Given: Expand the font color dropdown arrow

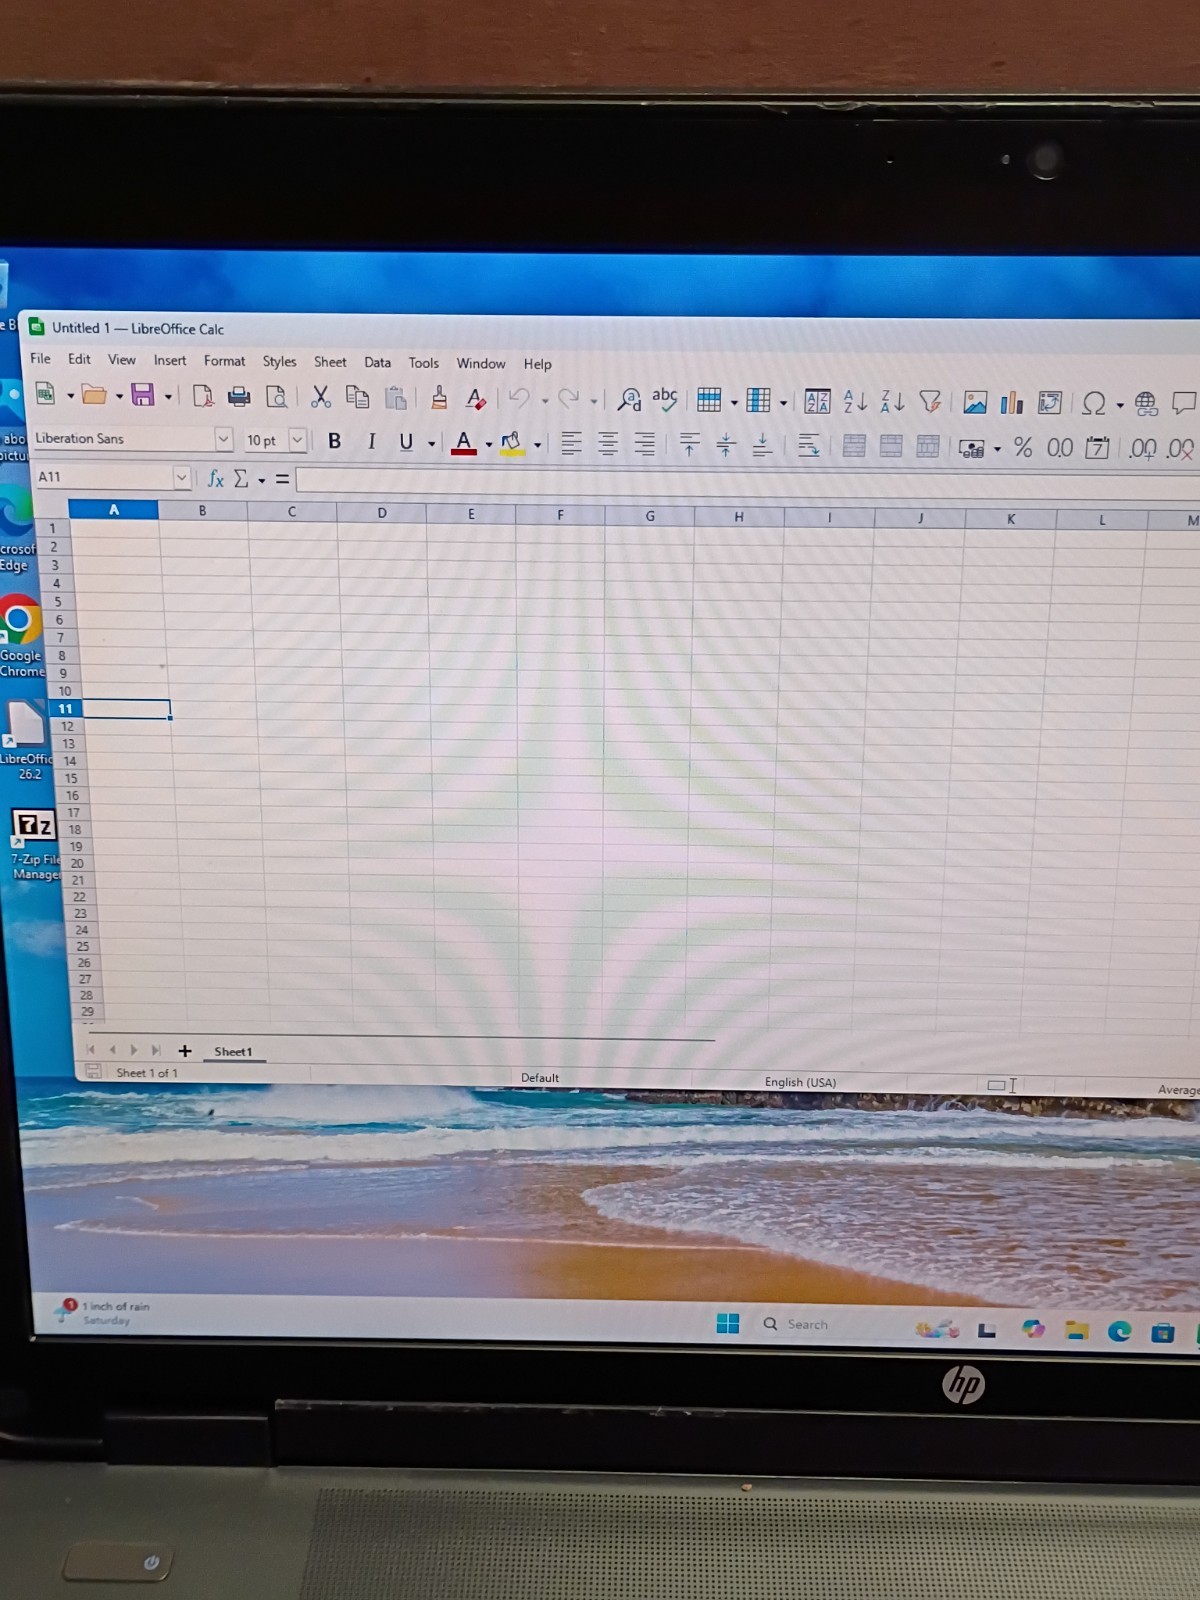Looking at the screenshot, I should pos(489,445).
